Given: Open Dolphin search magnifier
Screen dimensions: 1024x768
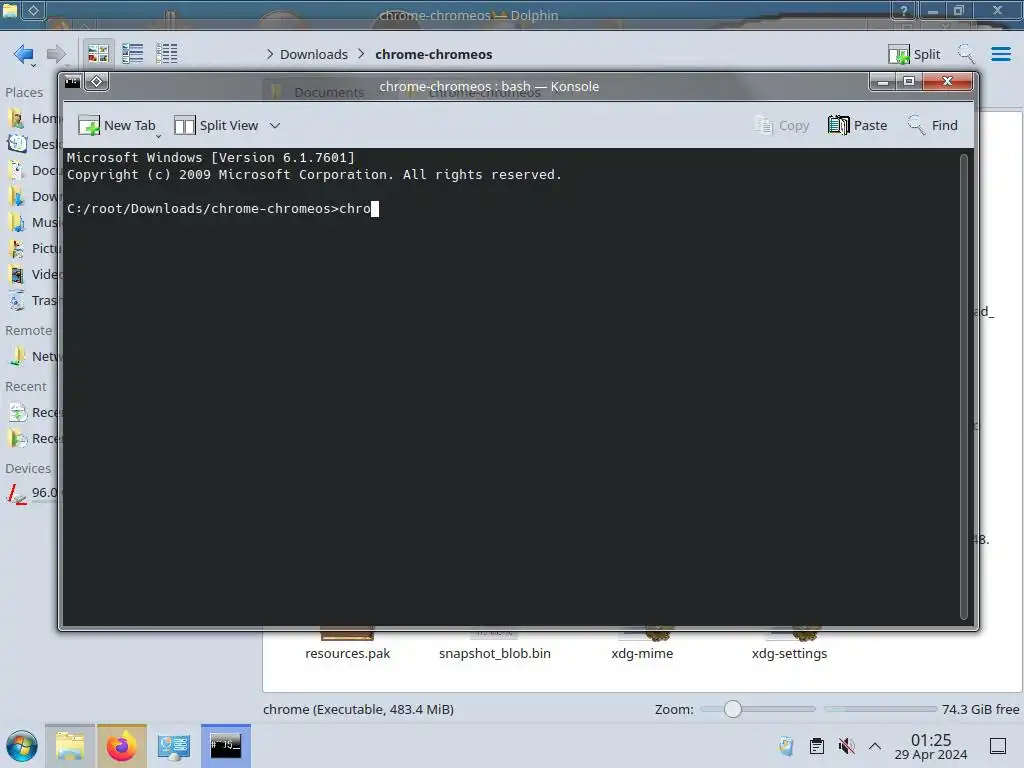Looking at the screenshot, I should (x=966, y=54).
